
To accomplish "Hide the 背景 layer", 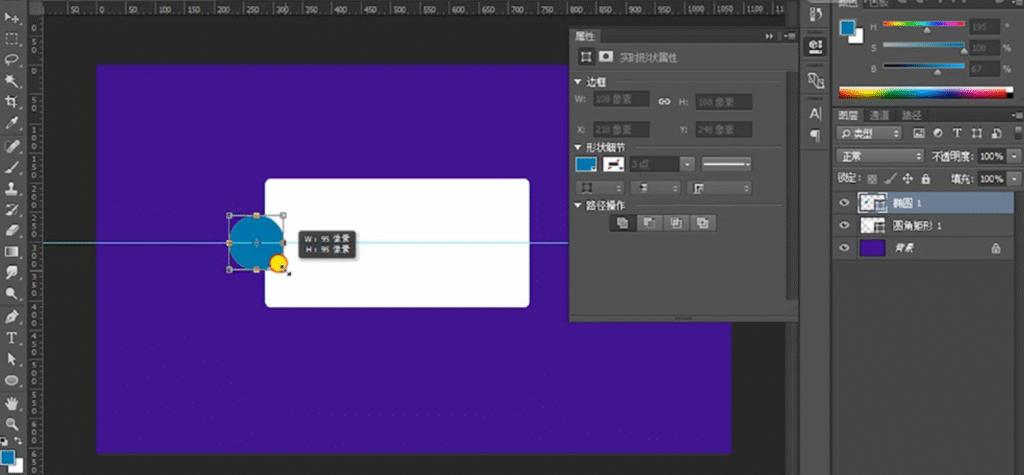I will tap(844, 248).
